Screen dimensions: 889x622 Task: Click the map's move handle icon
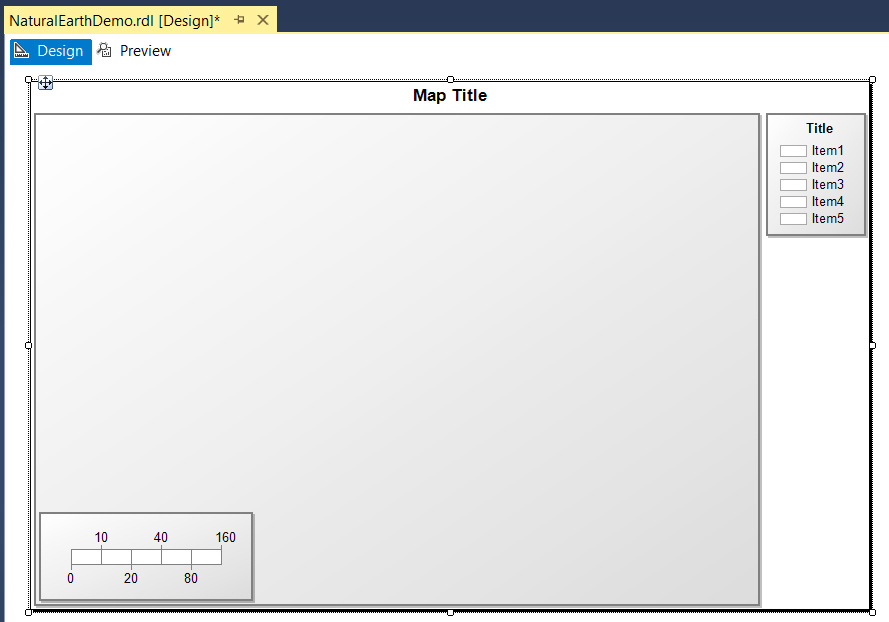point(45,83)
